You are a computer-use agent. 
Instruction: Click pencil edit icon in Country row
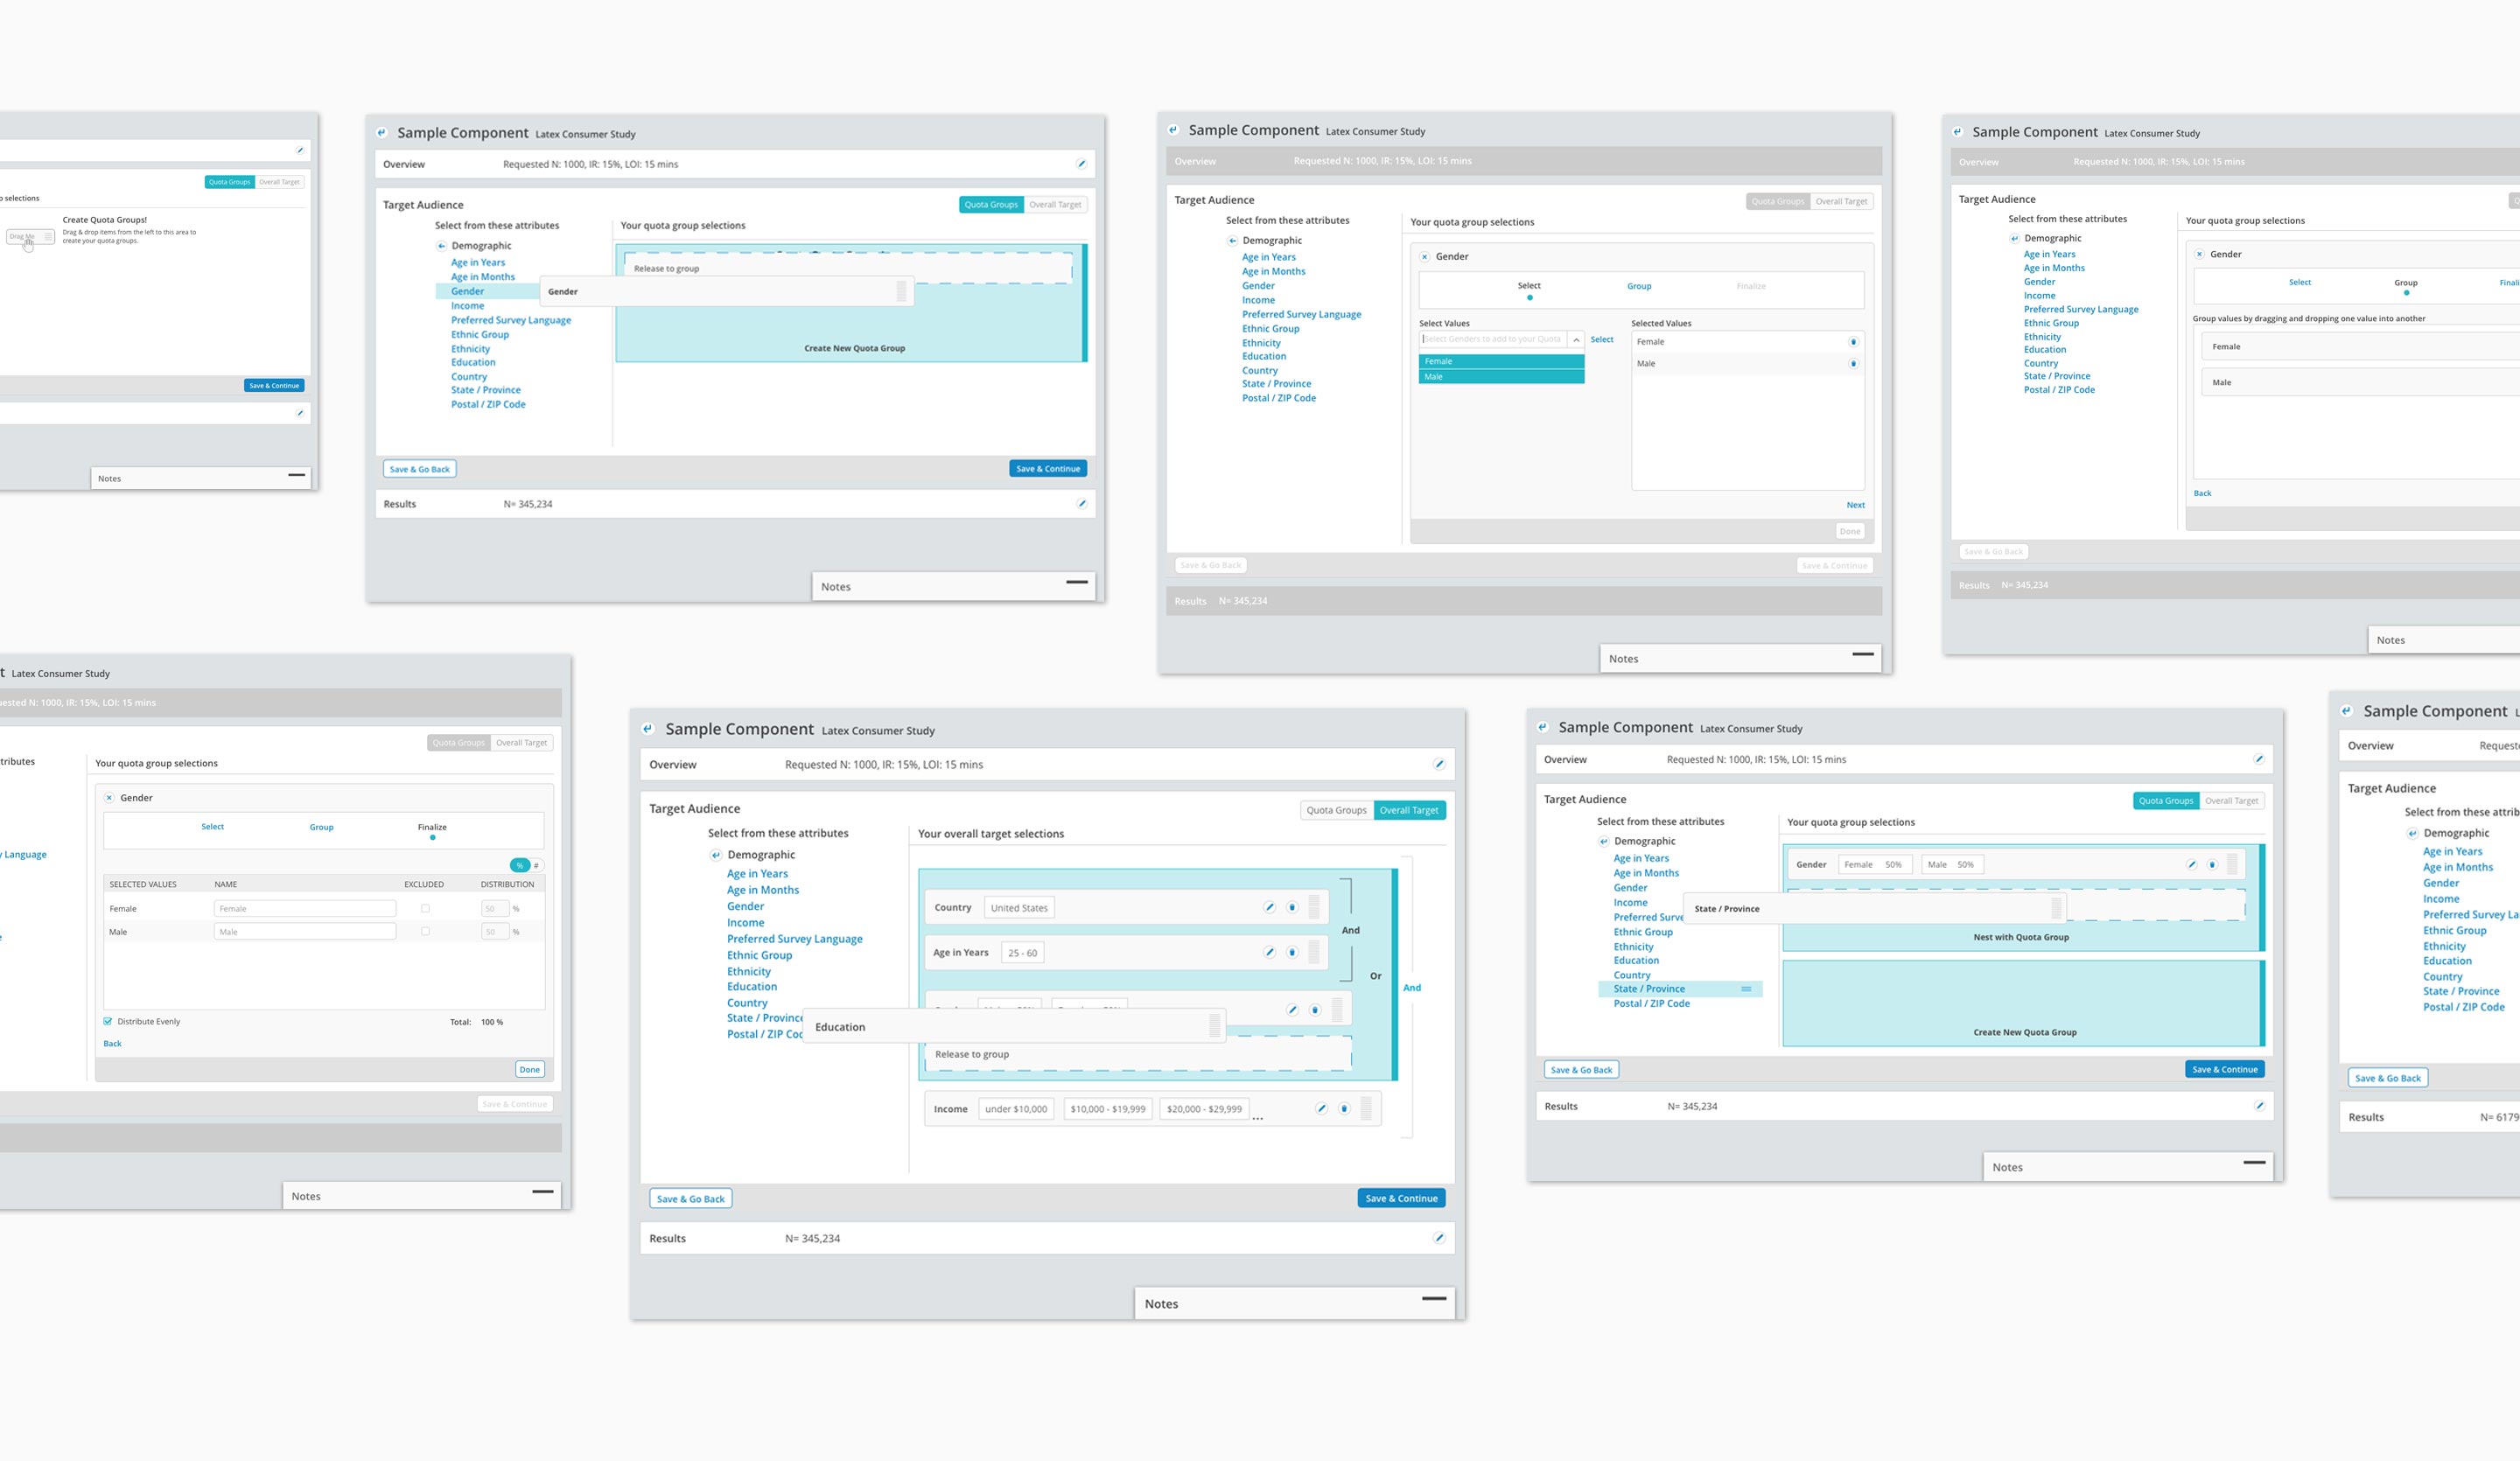pos(1269,908)
